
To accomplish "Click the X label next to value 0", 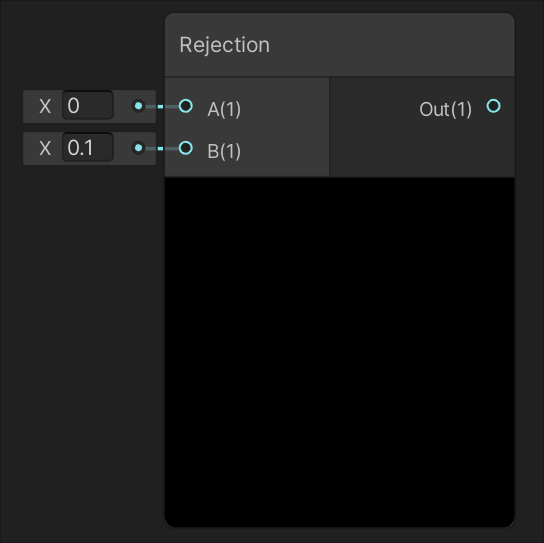I will point(45,106).
